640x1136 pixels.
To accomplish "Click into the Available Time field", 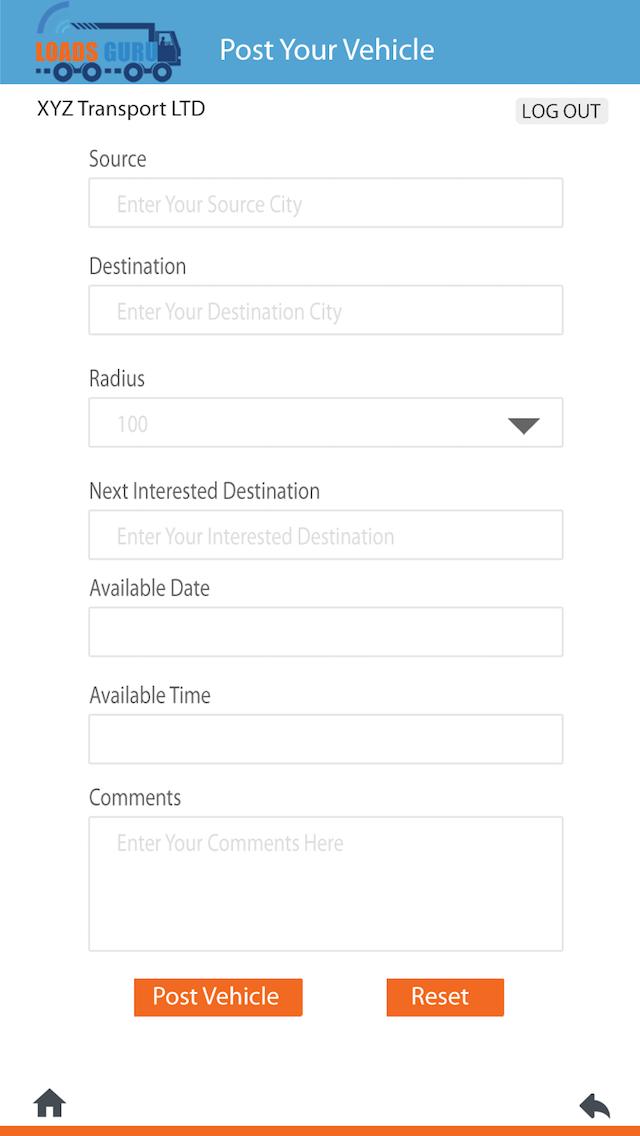I will click(x=325, y=739).
